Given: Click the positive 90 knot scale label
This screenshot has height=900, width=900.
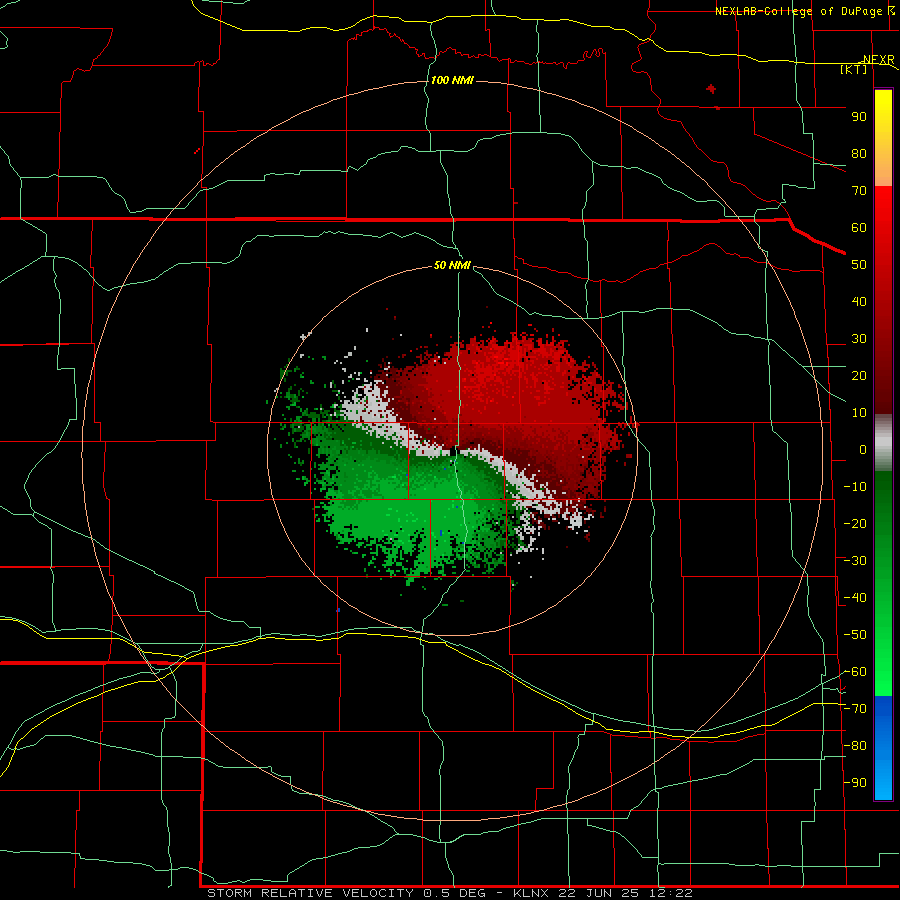Looking at the screenshot, I should click(859, 117).
